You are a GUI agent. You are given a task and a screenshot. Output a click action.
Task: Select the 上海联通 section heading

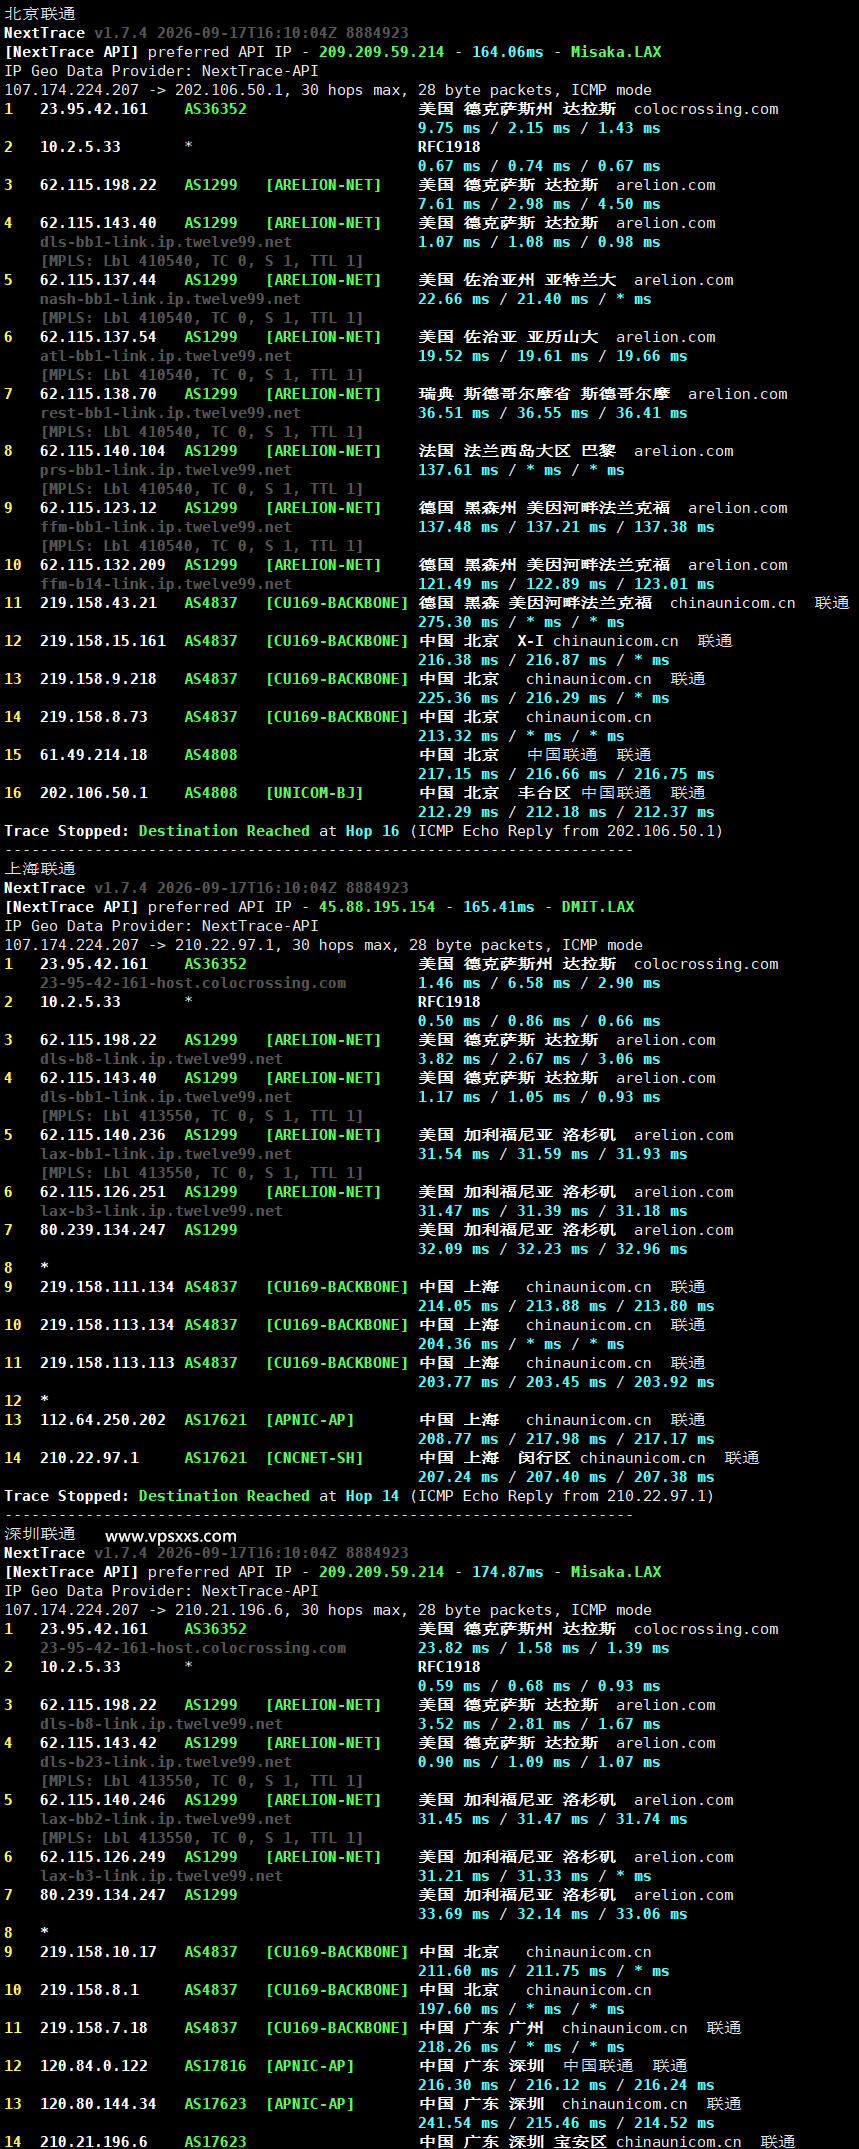40,869
